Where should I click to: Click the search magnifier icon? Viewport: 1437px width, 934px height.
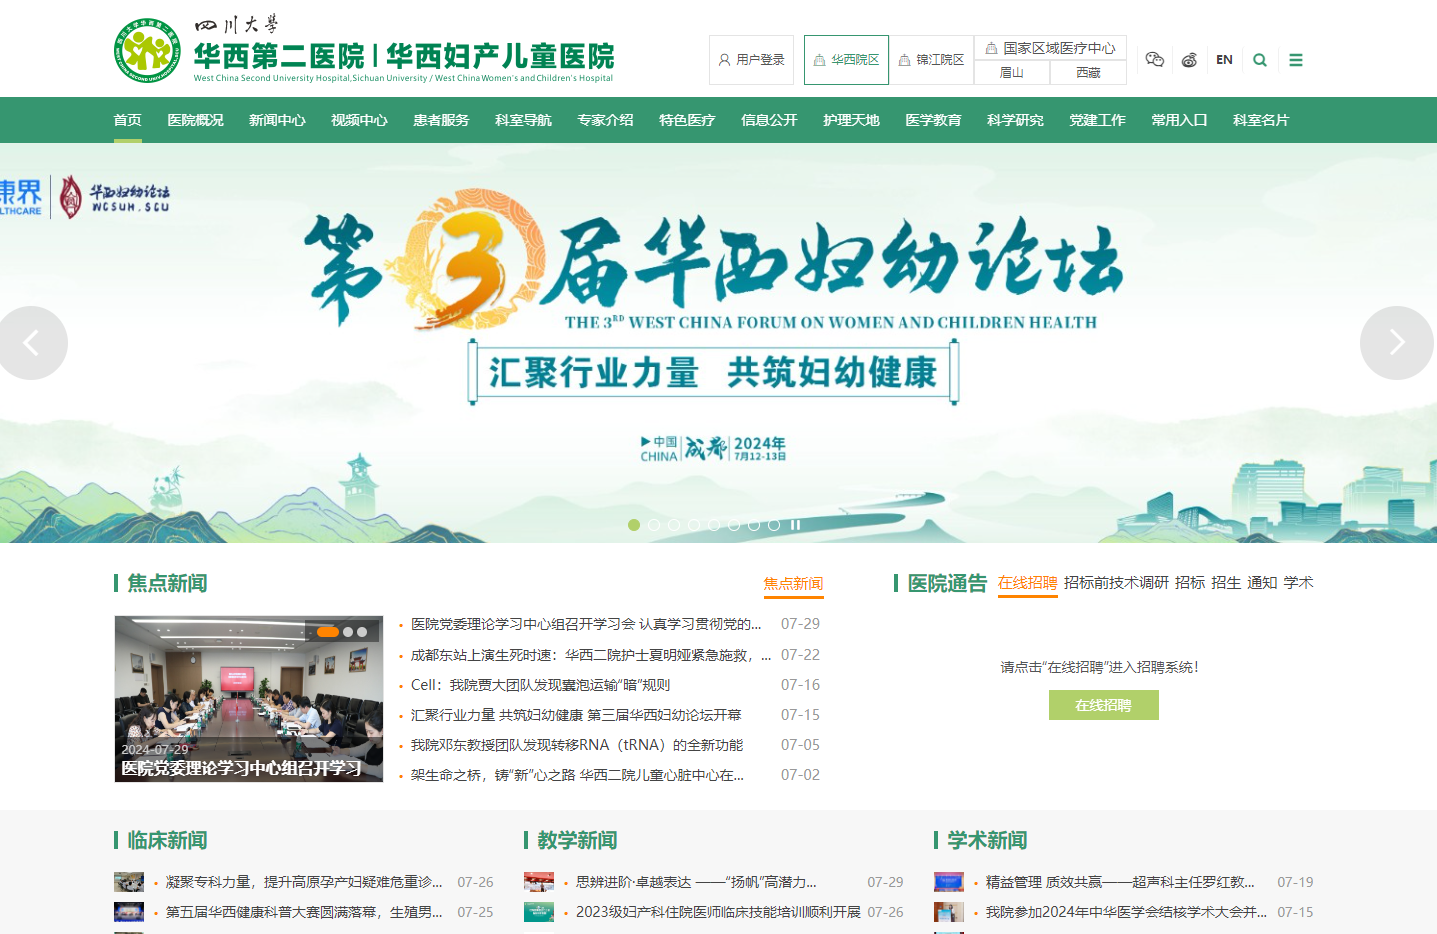1260,60
